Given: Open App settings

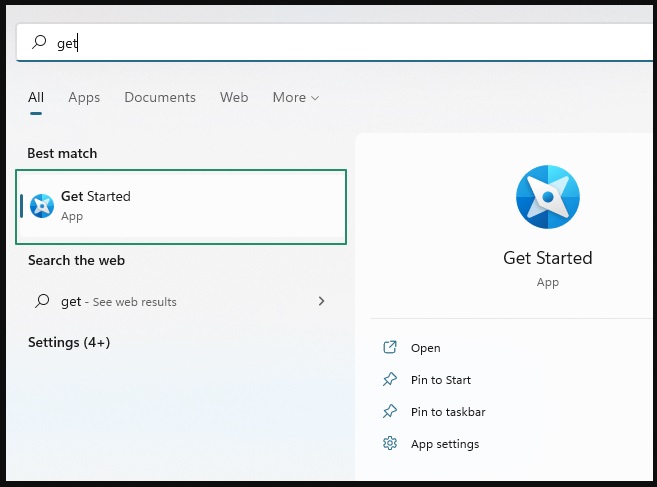Looking at the screenshot, I should [445, 444].
